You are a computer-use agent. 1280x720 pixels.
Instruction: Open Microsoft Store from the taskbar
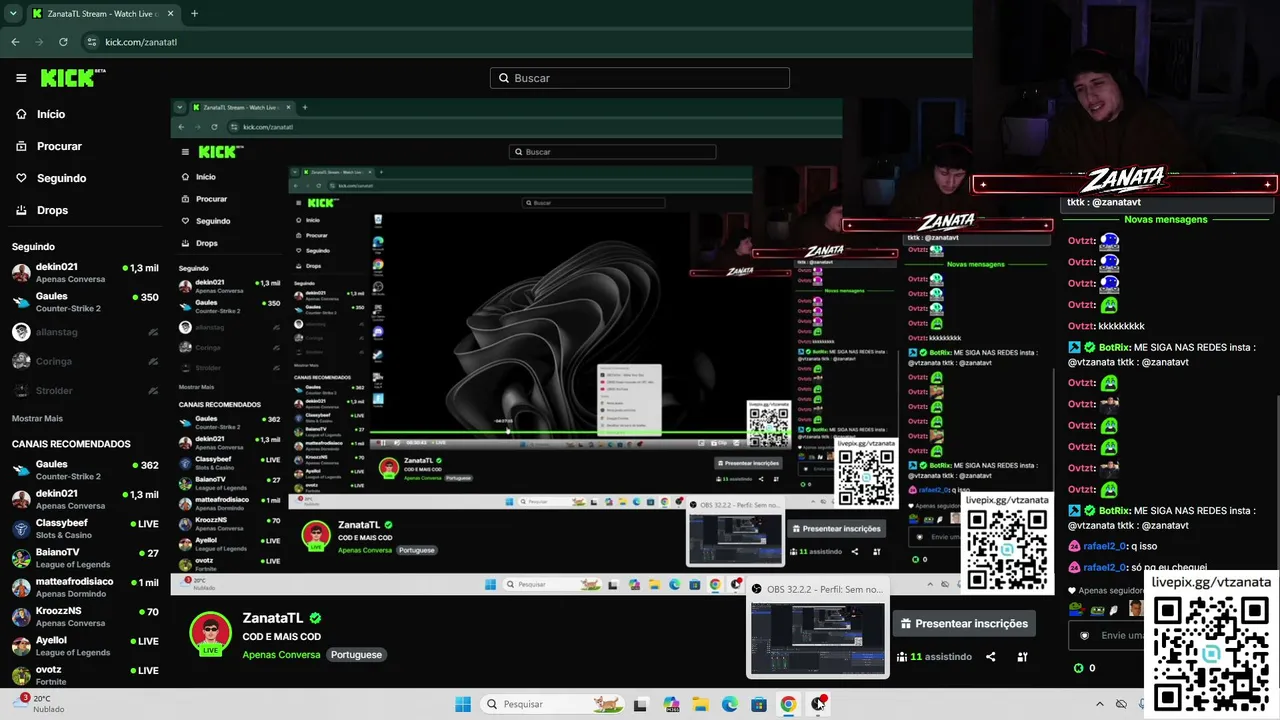(x=759, y=704)
